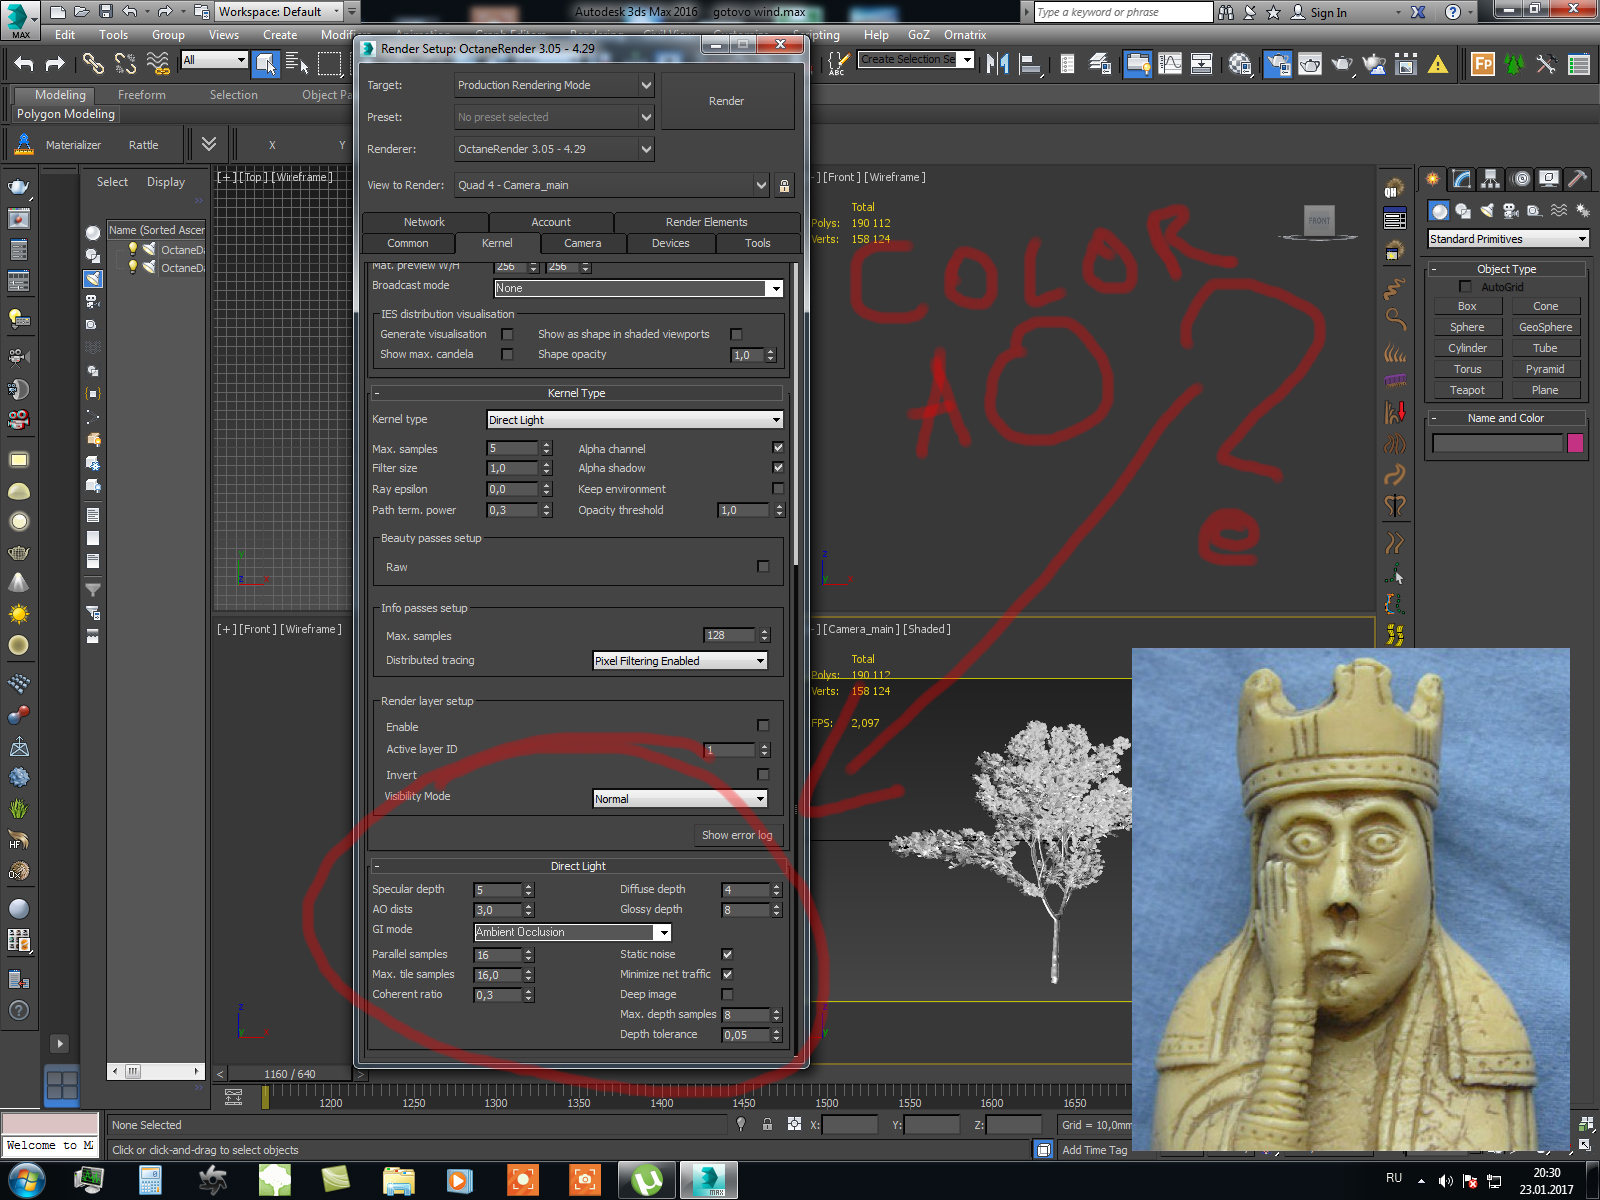Open Select by Name list icon
The width and height of the screenshot is (1600, 1200).
tap(297, 64)
